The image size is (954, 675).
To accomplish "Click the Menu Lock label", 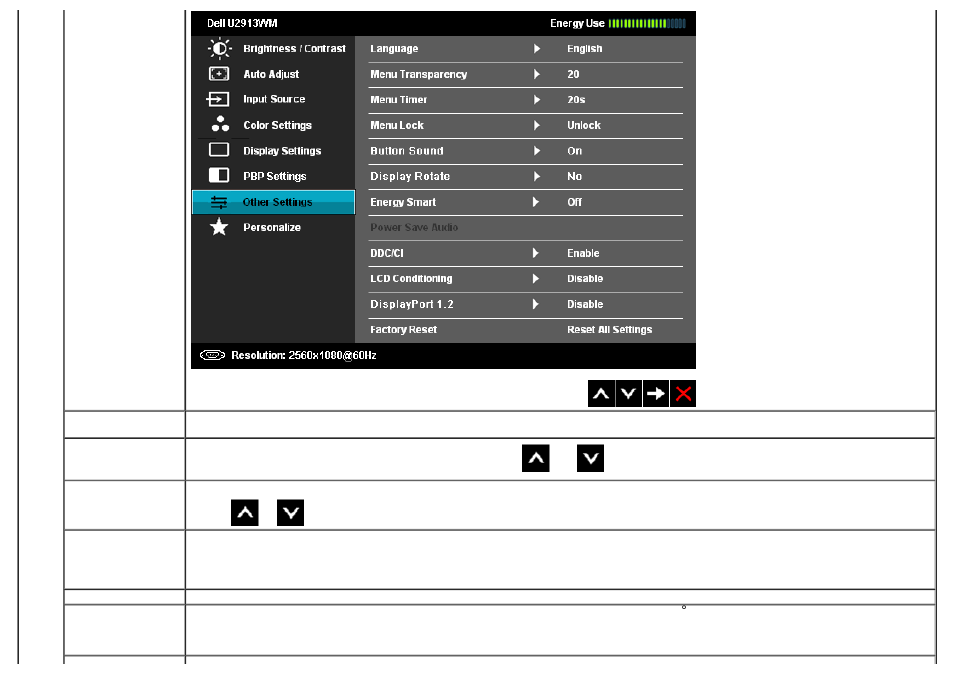I will [397, 125].
